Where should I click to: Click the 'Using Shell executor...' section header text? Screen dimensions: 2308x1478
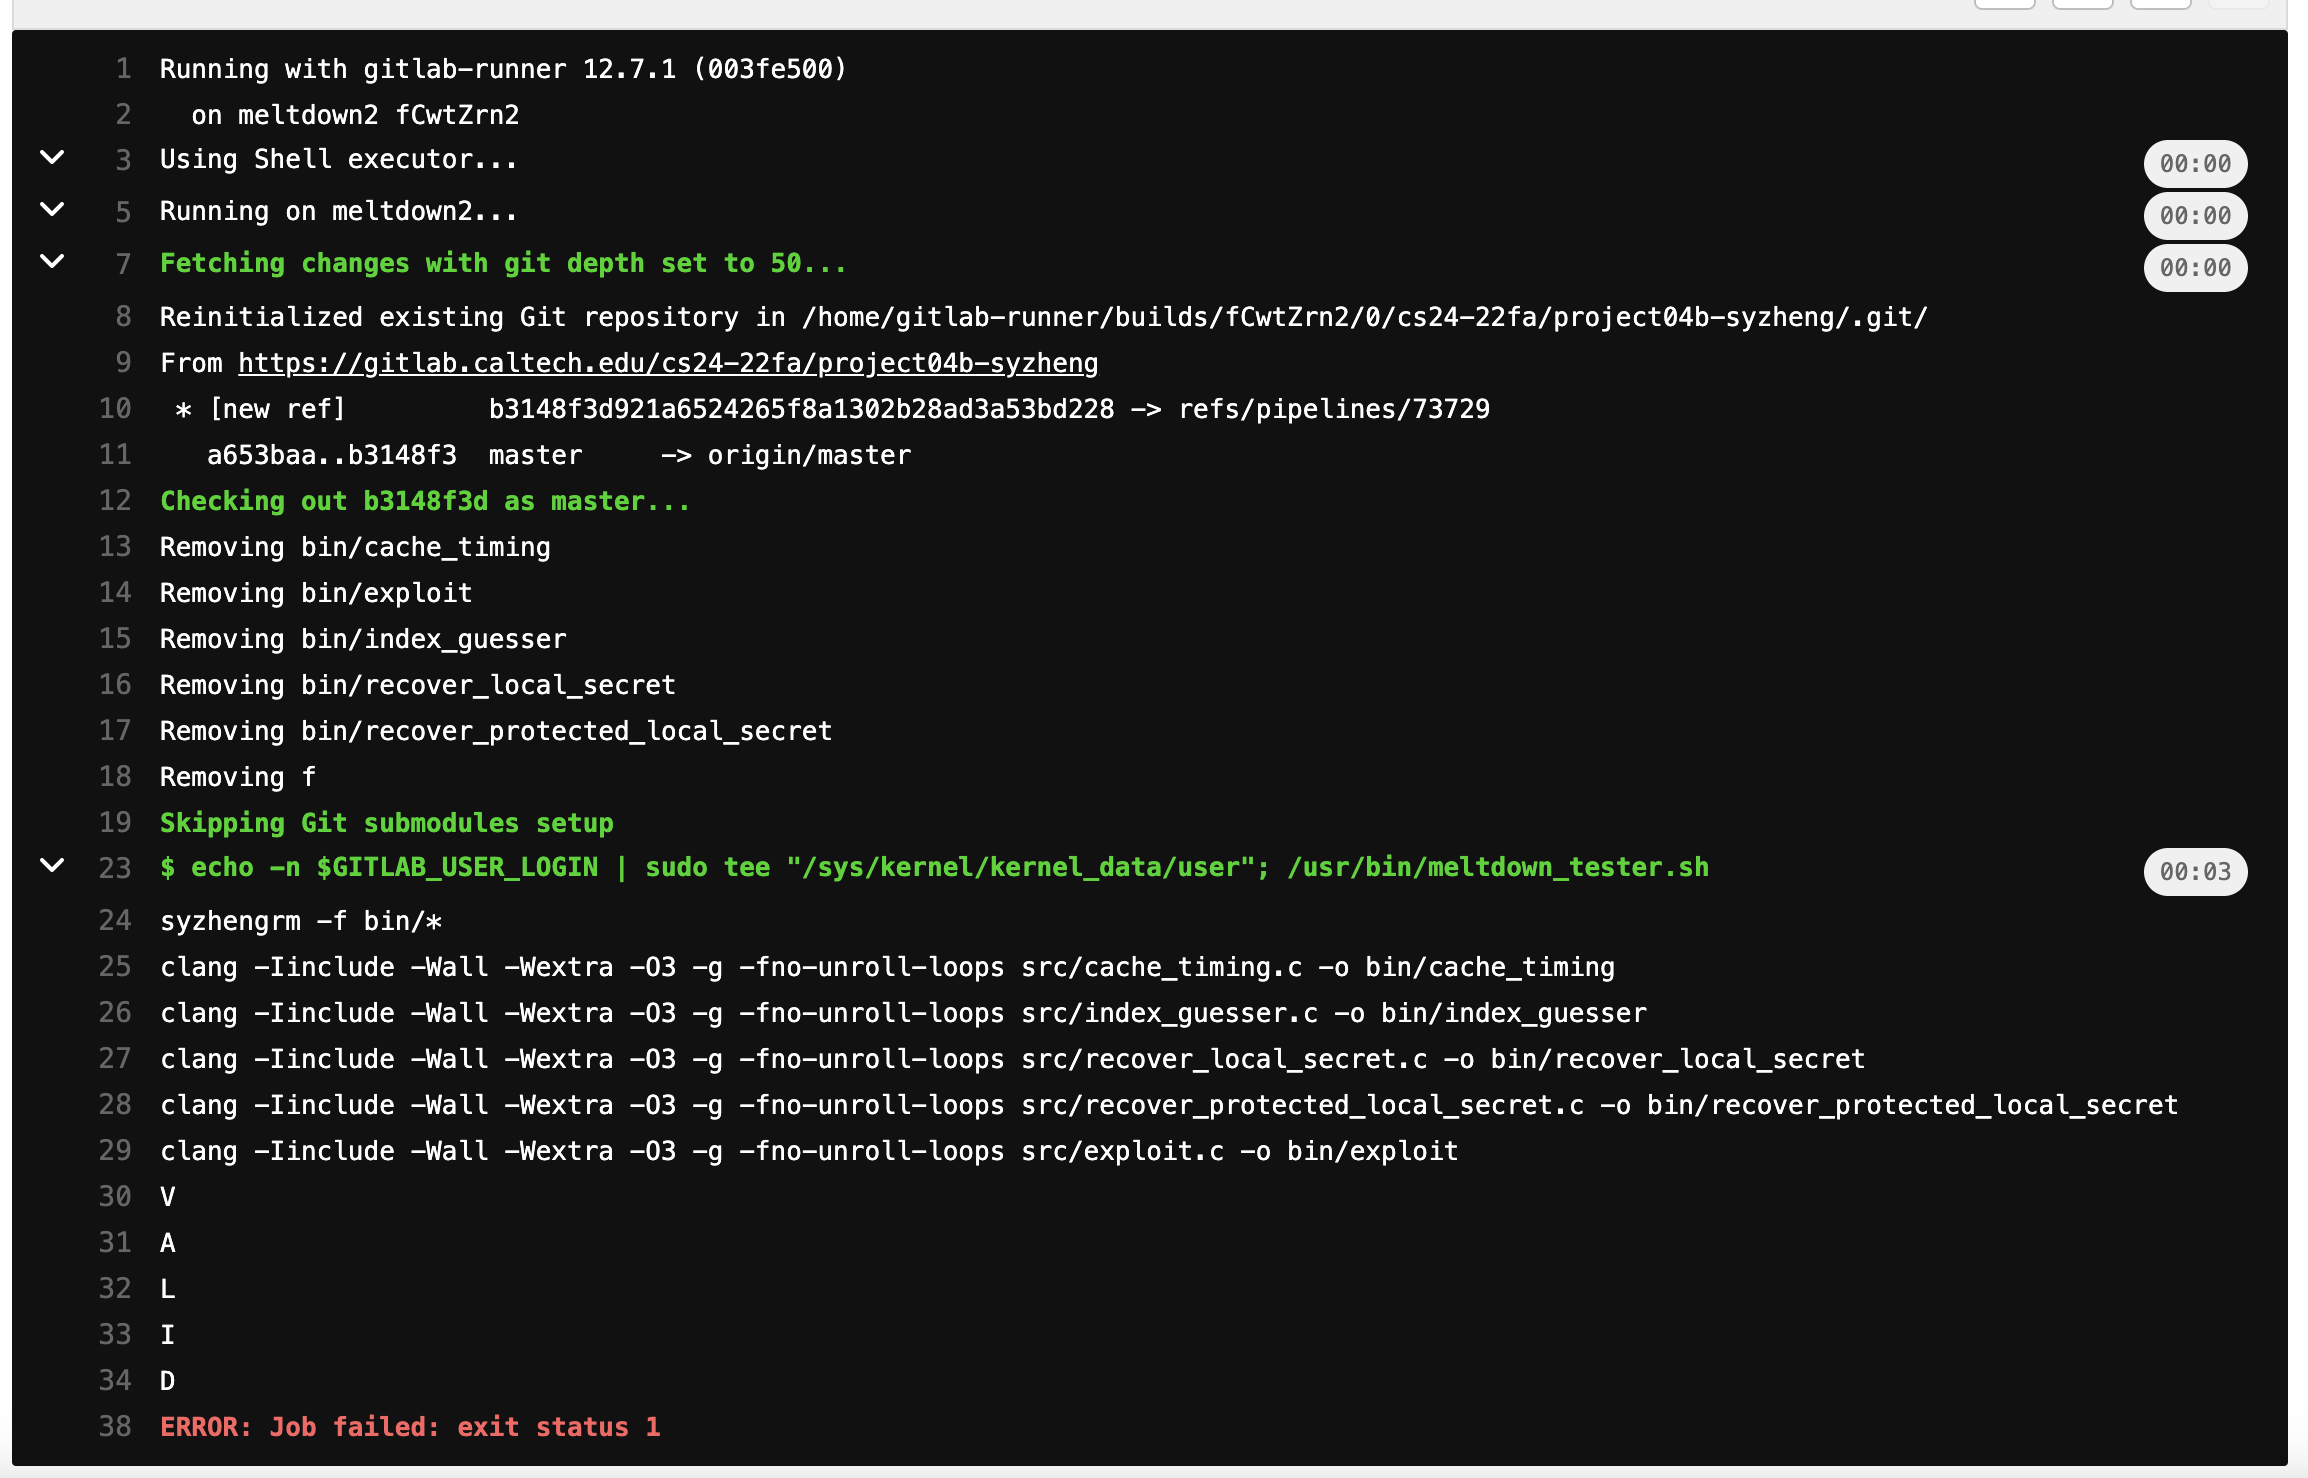click(339, 160)
